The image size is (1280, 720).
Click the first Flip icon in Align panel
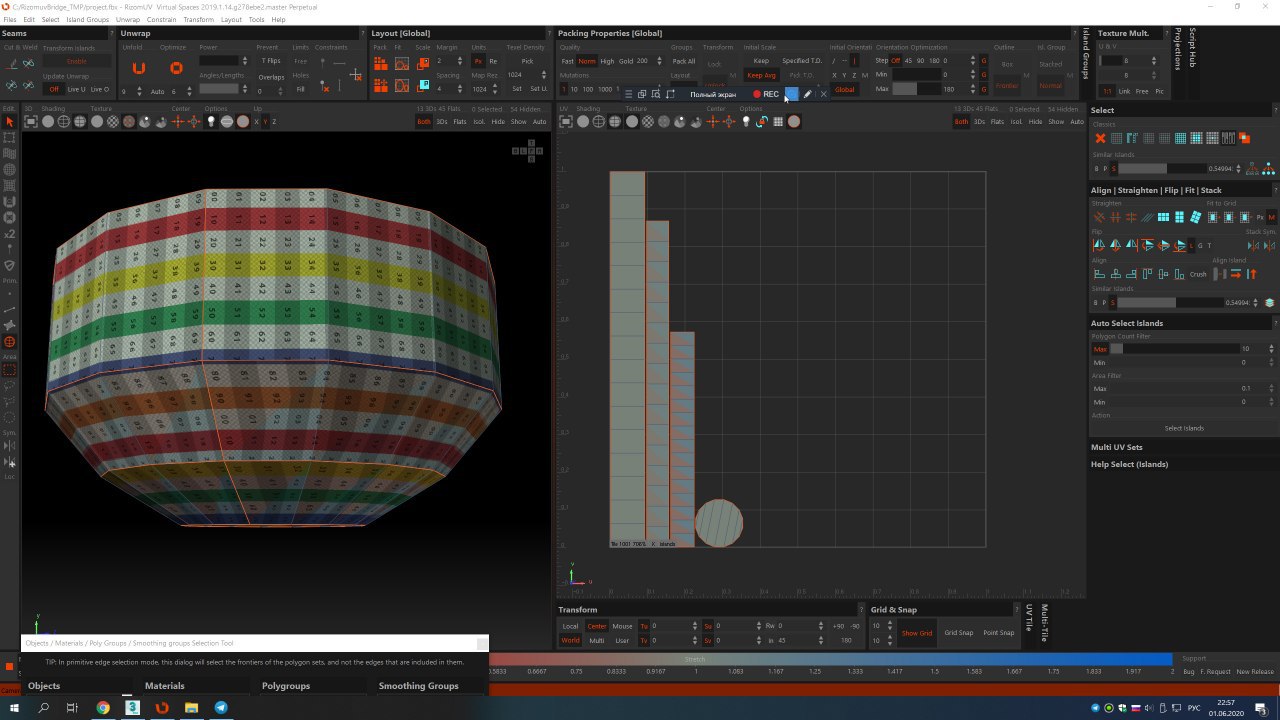[x=1099, y=245]
